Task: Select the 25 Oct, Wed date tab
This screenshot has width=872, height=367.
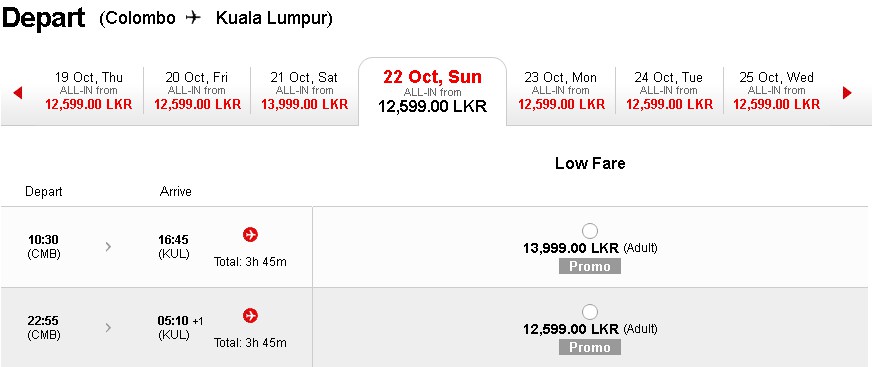Action: point(776,91)
